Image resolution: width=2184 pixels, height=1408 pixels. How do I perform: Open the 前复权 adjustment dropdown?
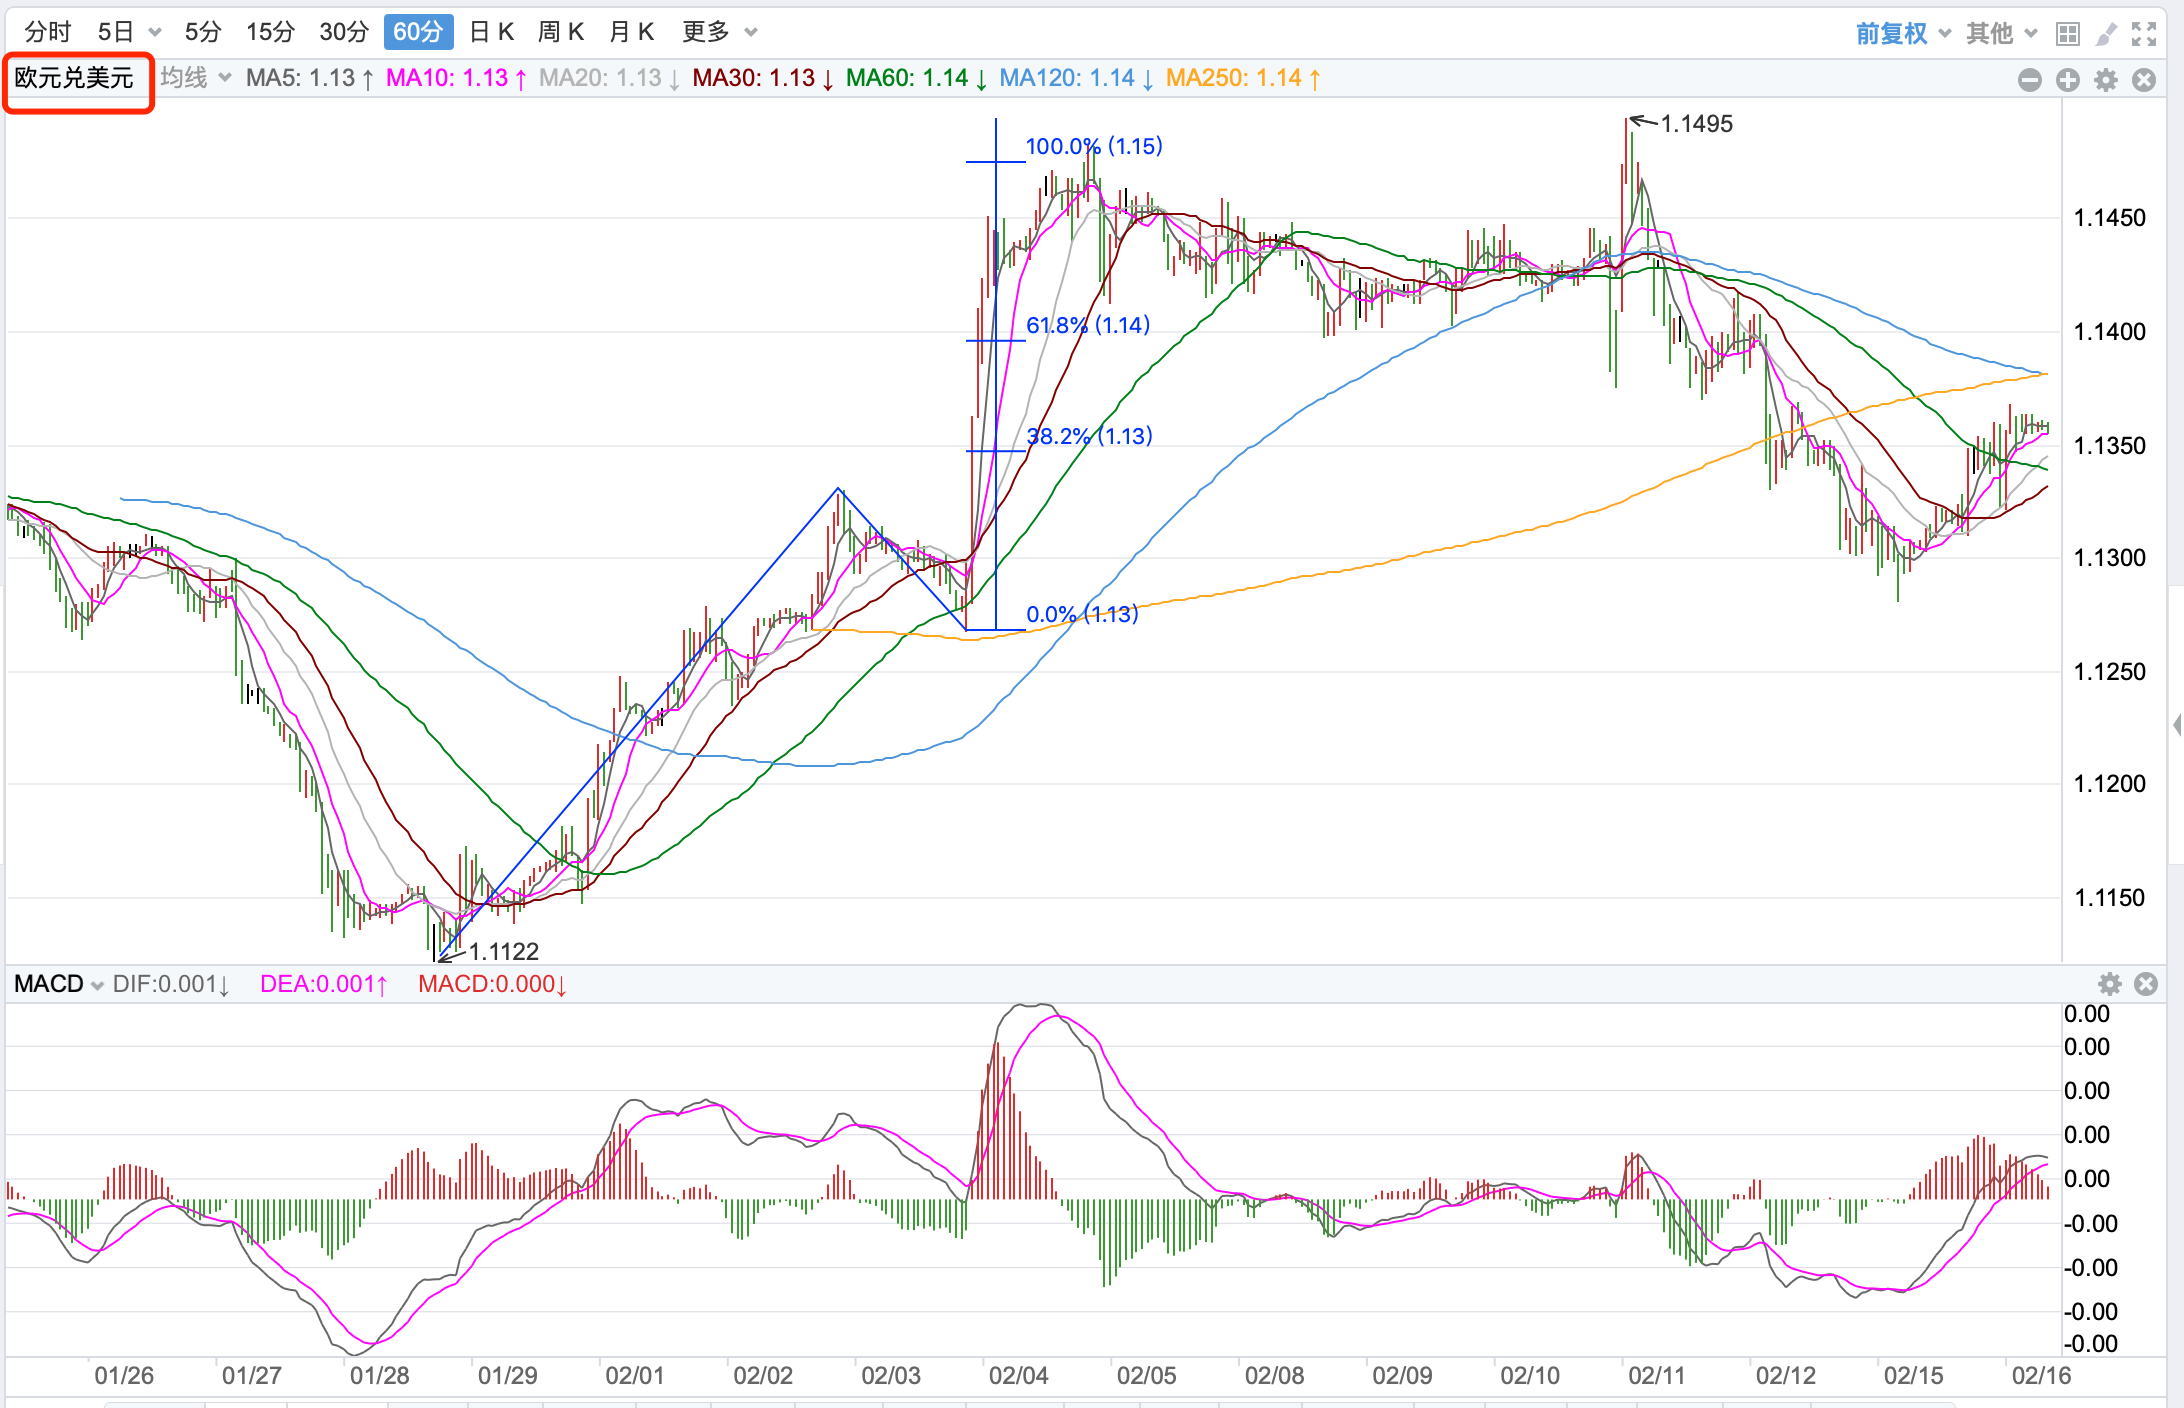1903,34
